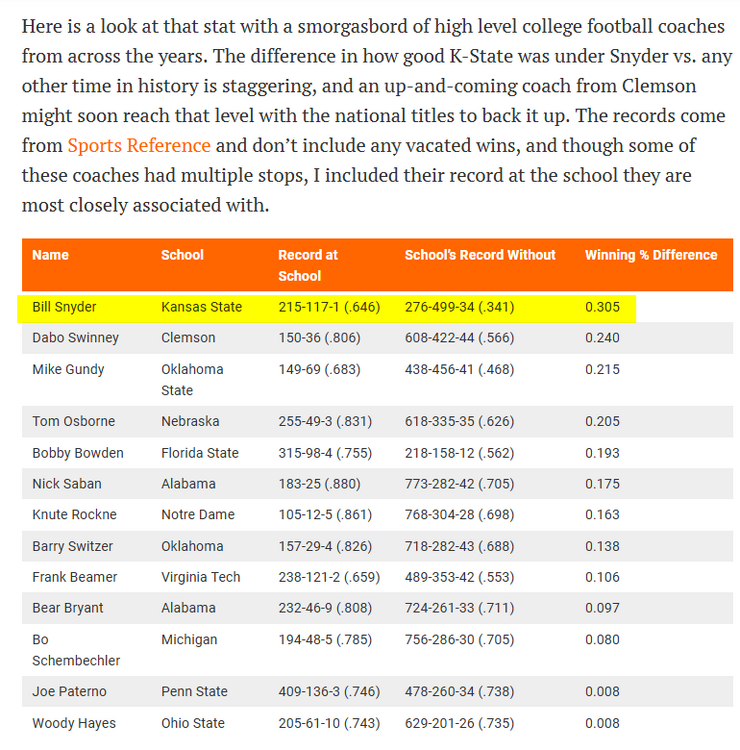Click the highlighted 0.305 difference value
740x750 pixels.
(602, 307)
